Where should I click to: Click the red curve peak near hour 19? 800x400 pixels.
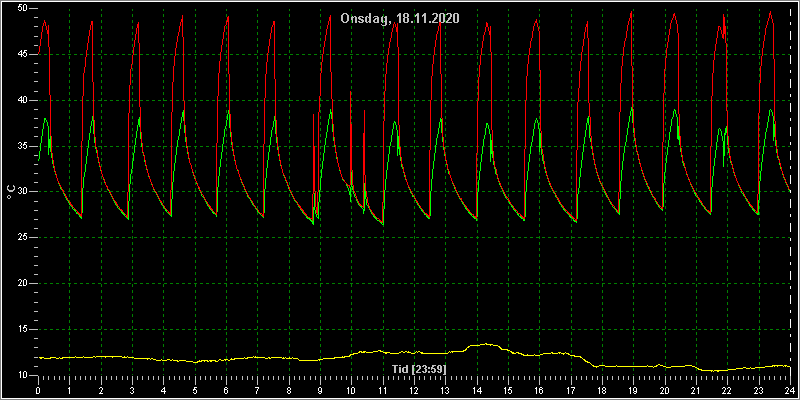(x=632, y=12)
